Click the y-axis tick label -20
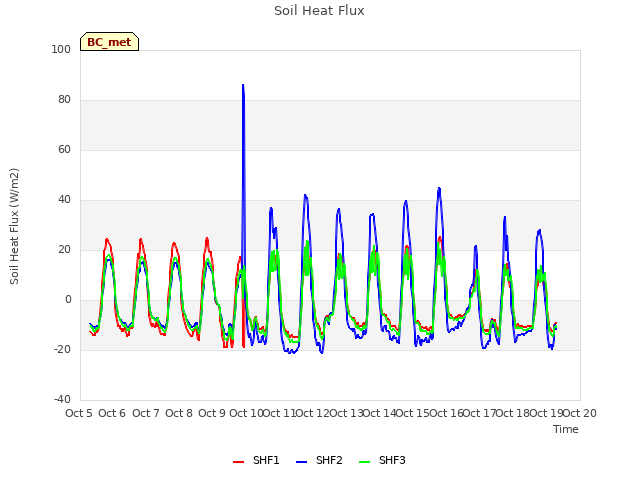Viewport: 640px width, 480px height. [62, 349]
